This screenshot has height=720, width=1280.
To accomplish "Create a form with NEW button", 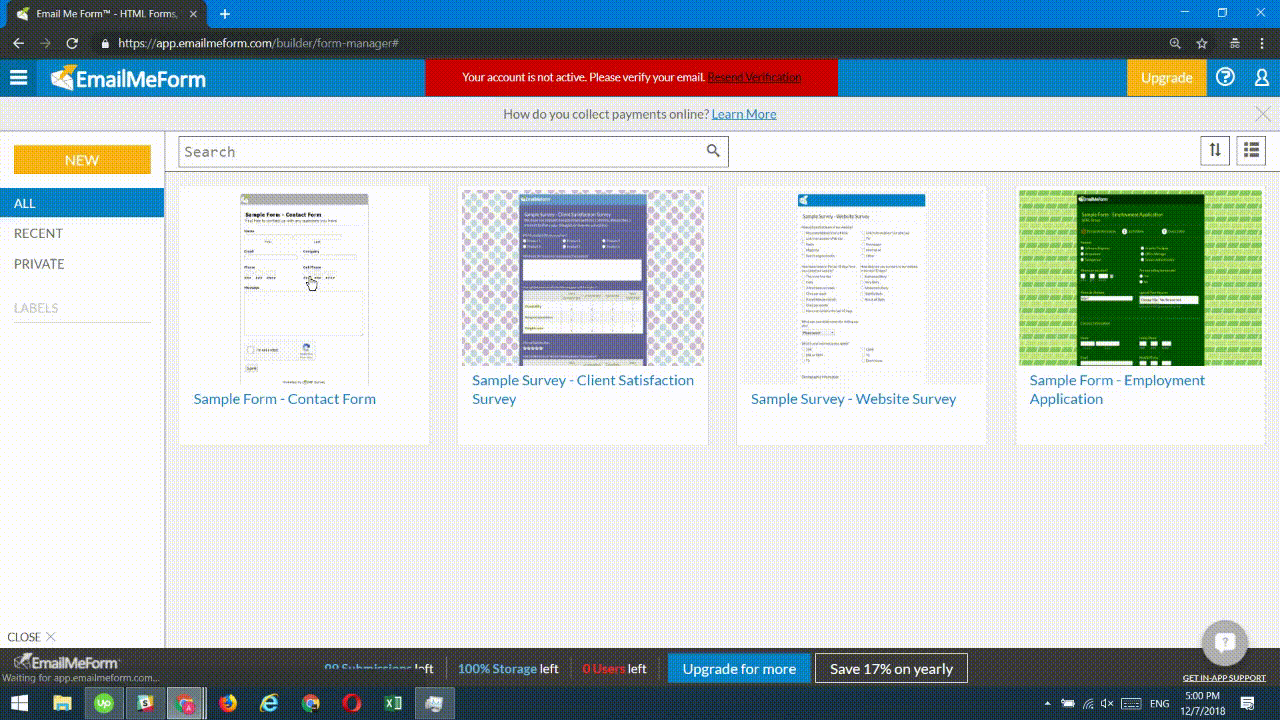I will pos(82,160).
